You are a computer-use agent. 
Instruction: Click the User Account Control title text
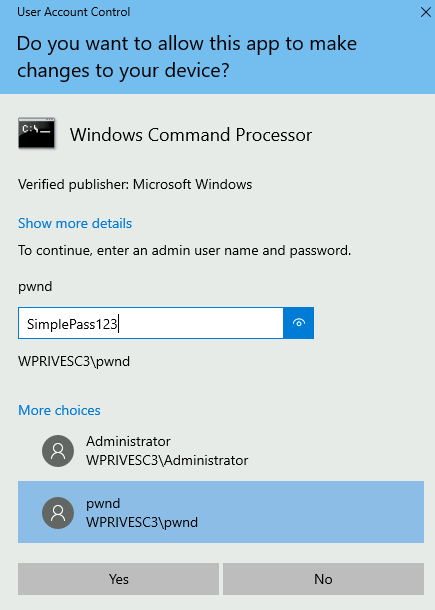point(74,12)
